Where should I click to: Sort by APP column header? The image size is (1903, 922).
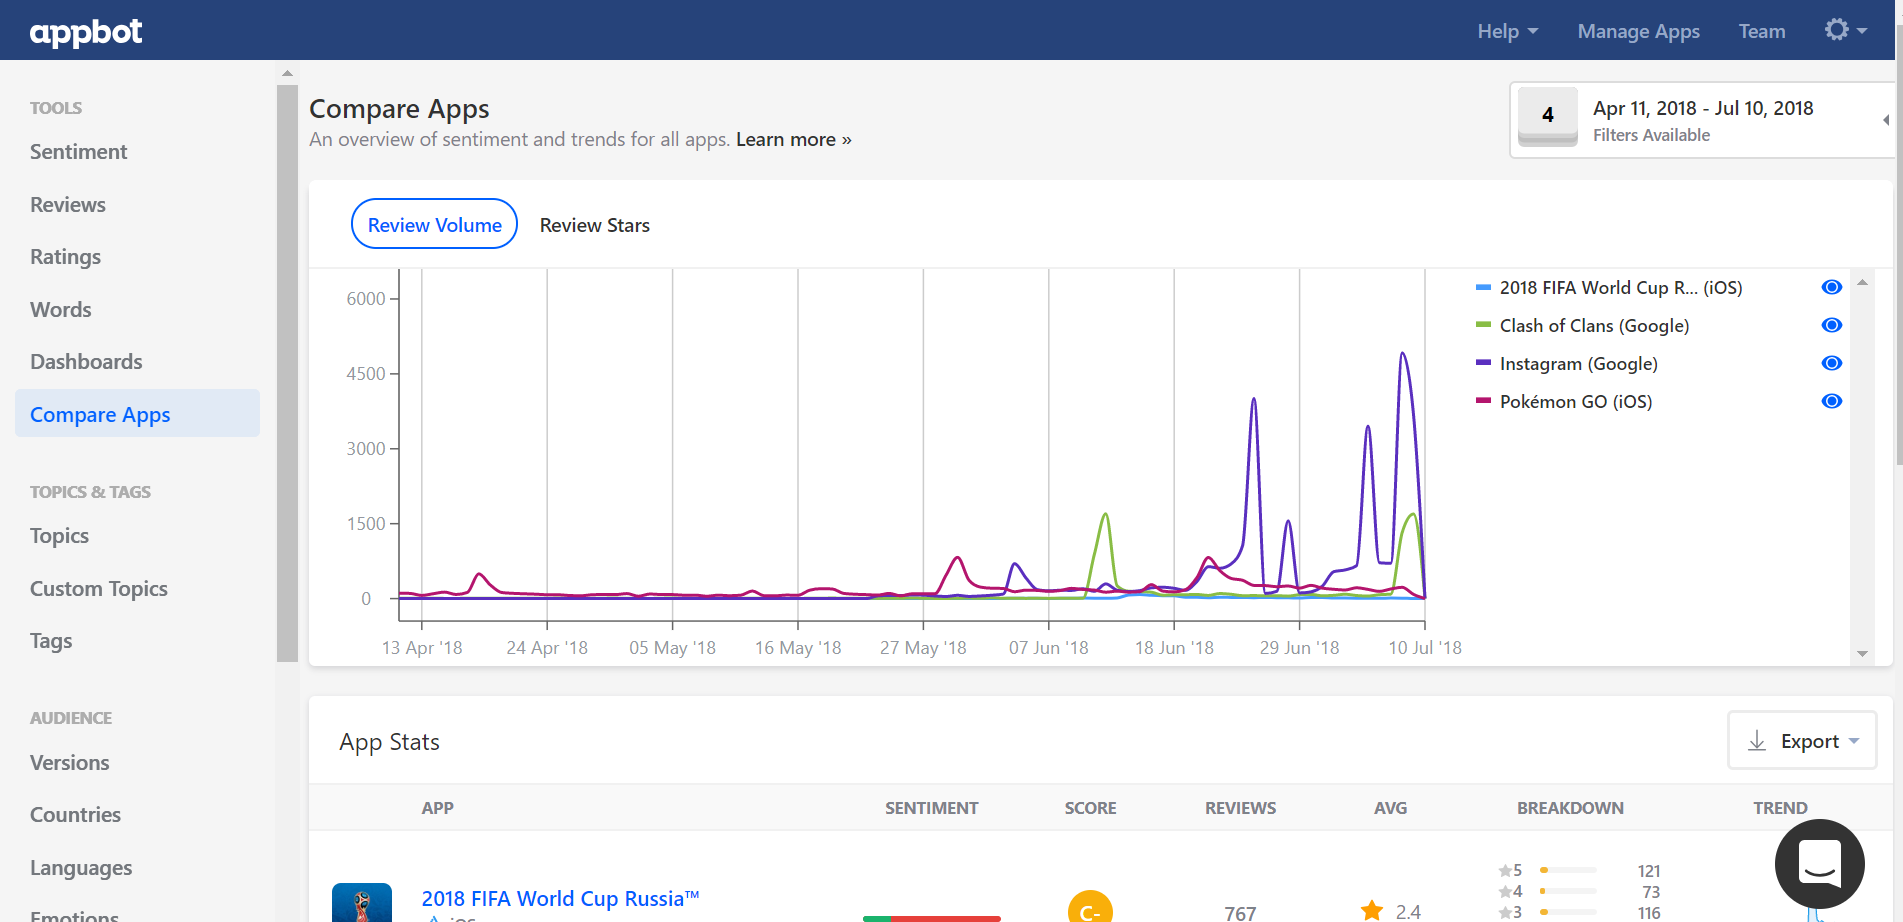[437, 808]
